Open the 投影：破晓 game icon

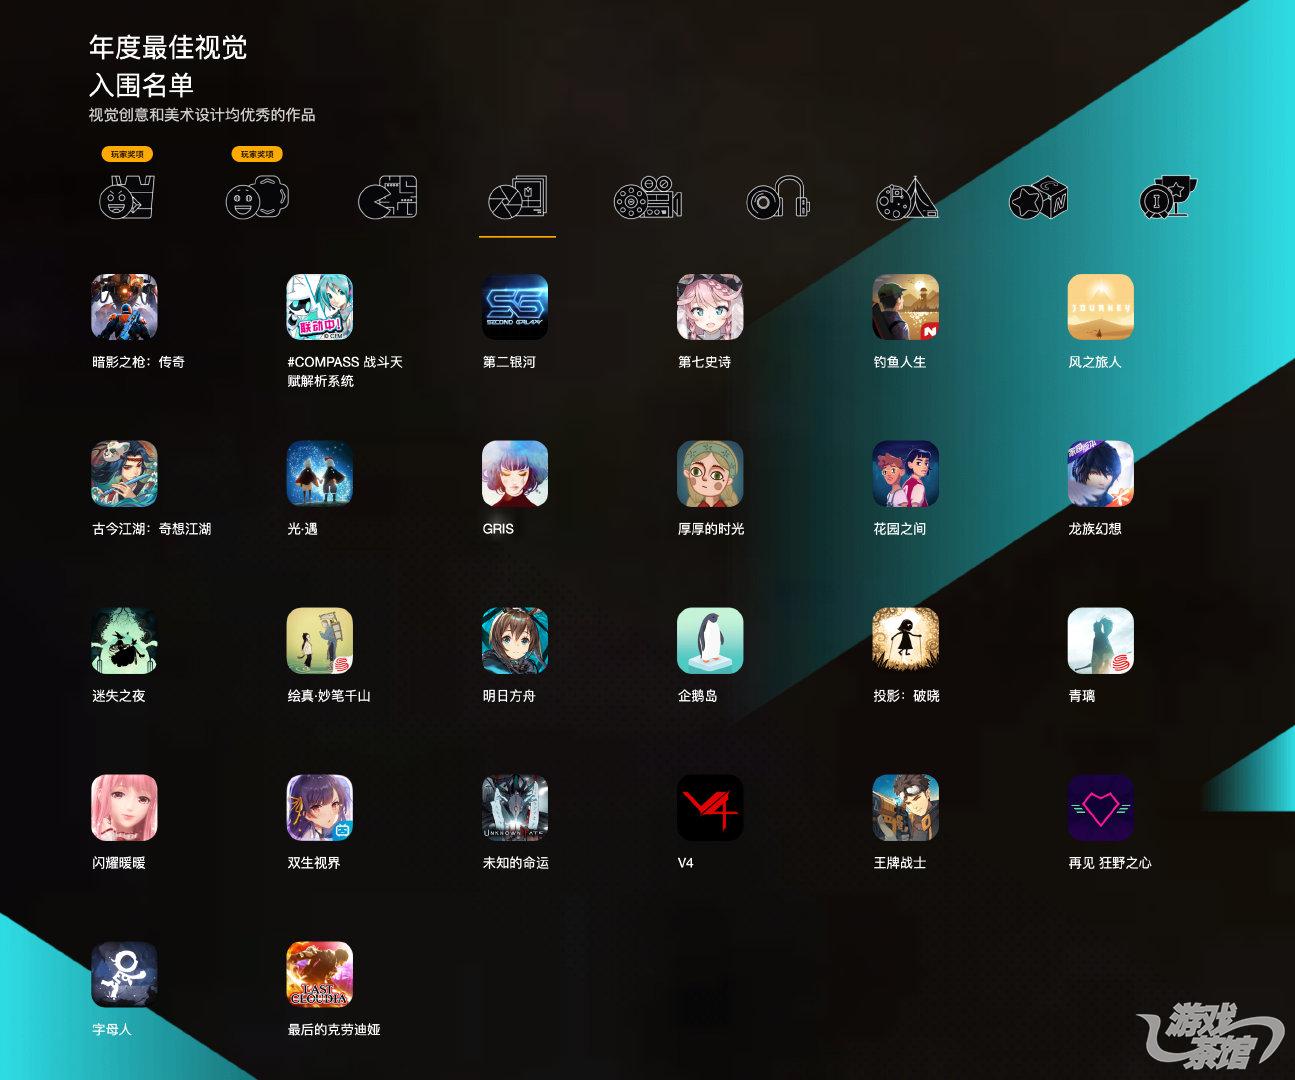906,641
